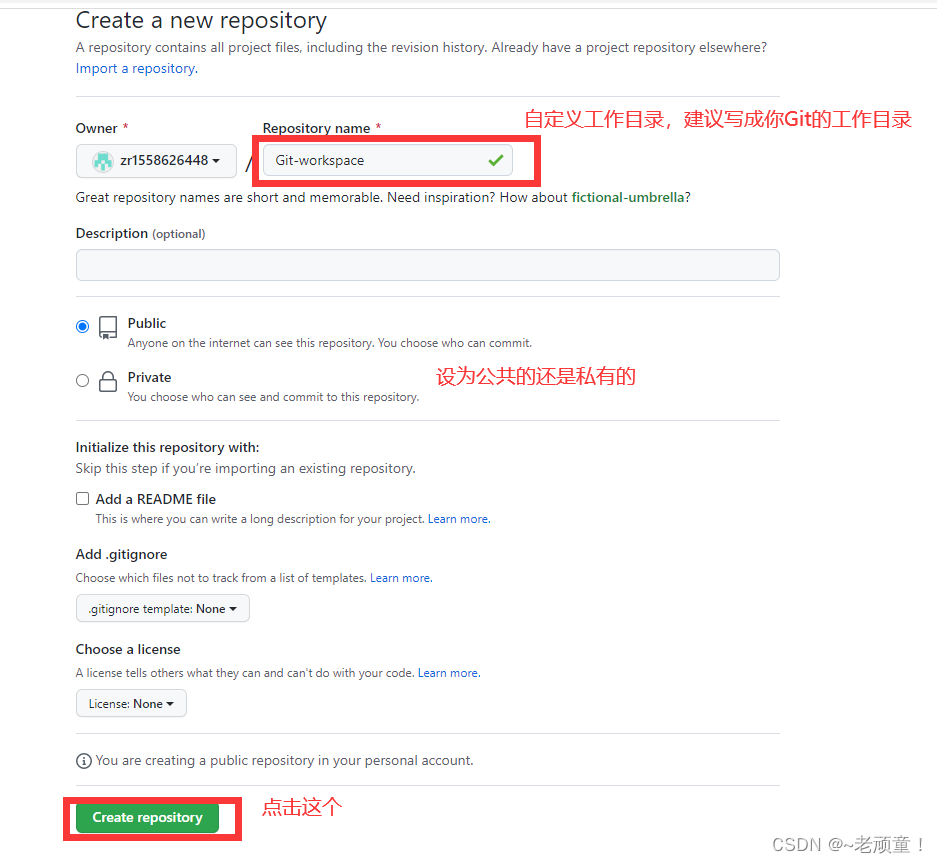Click the Repository name input field

pyautogui.click(x=388, y=160)
